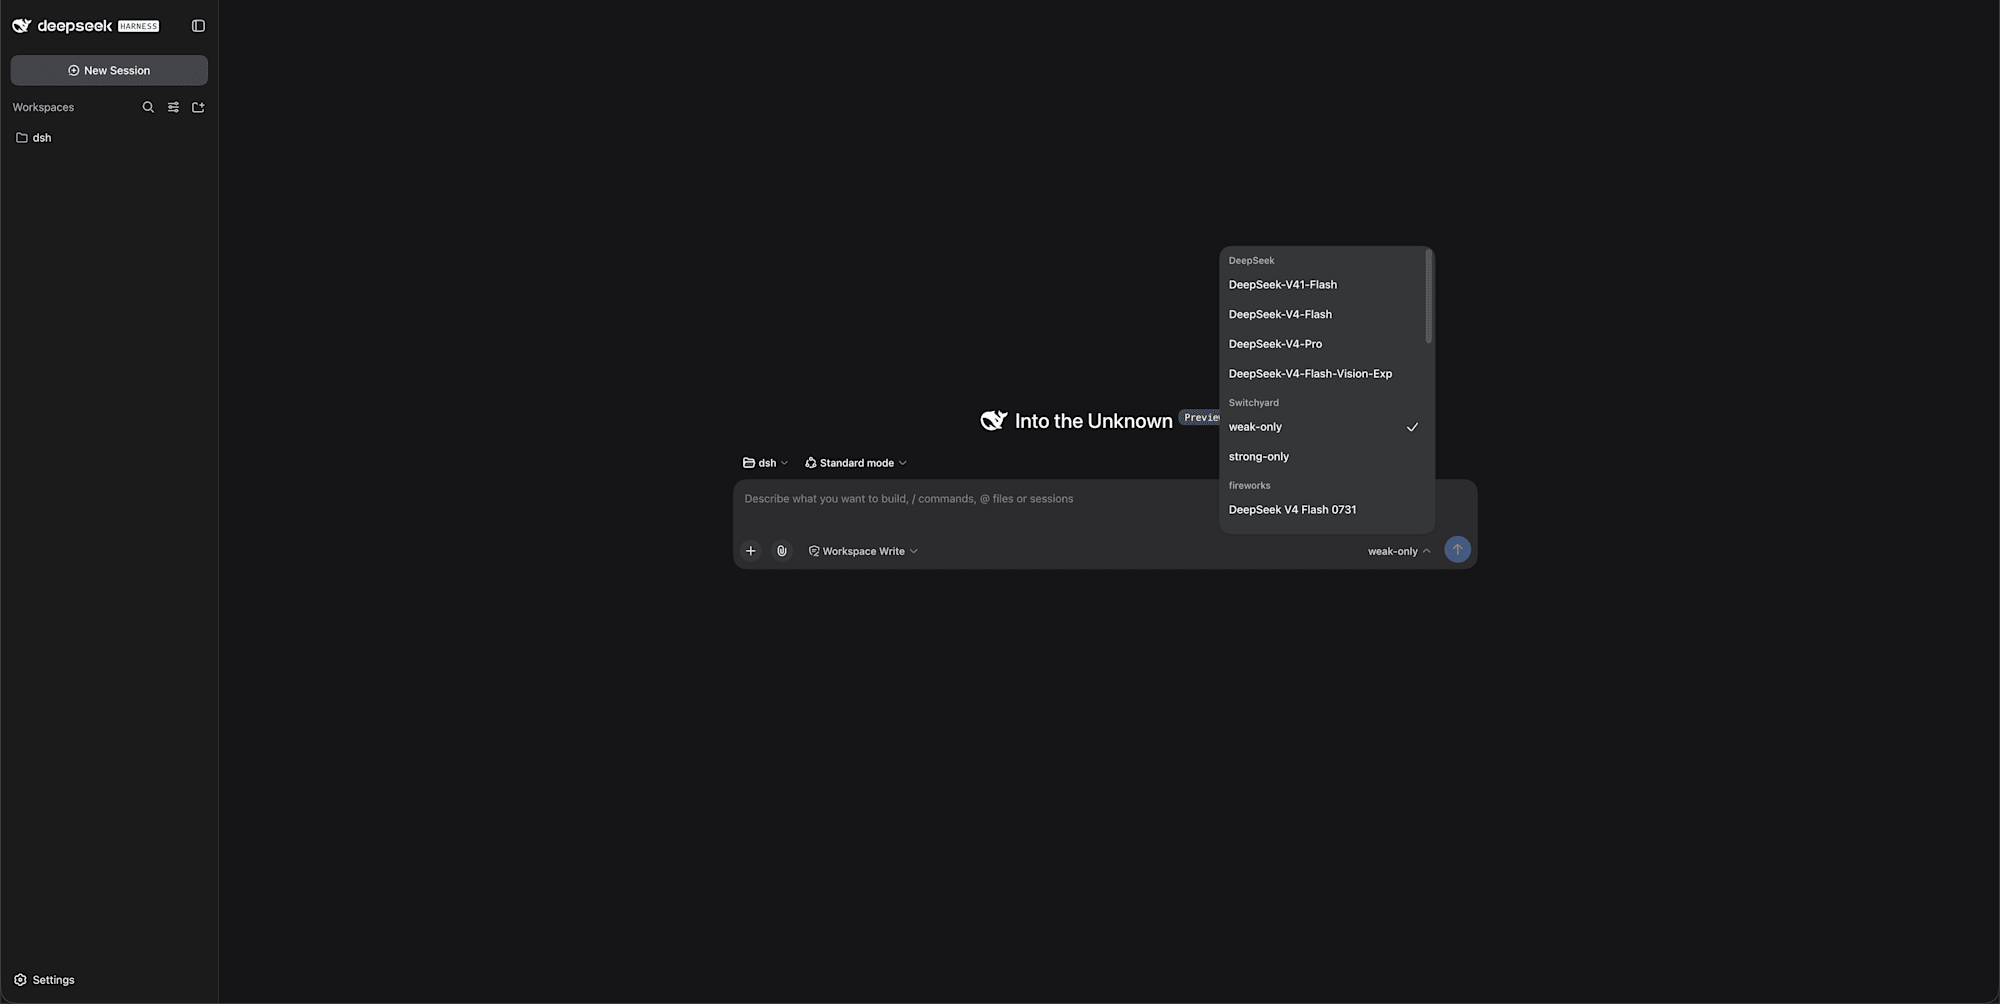This screenshot has height=1004, width=2000.
Task: Collapse the sidebar with the panel toggle icon
Action: coord(198,26)
